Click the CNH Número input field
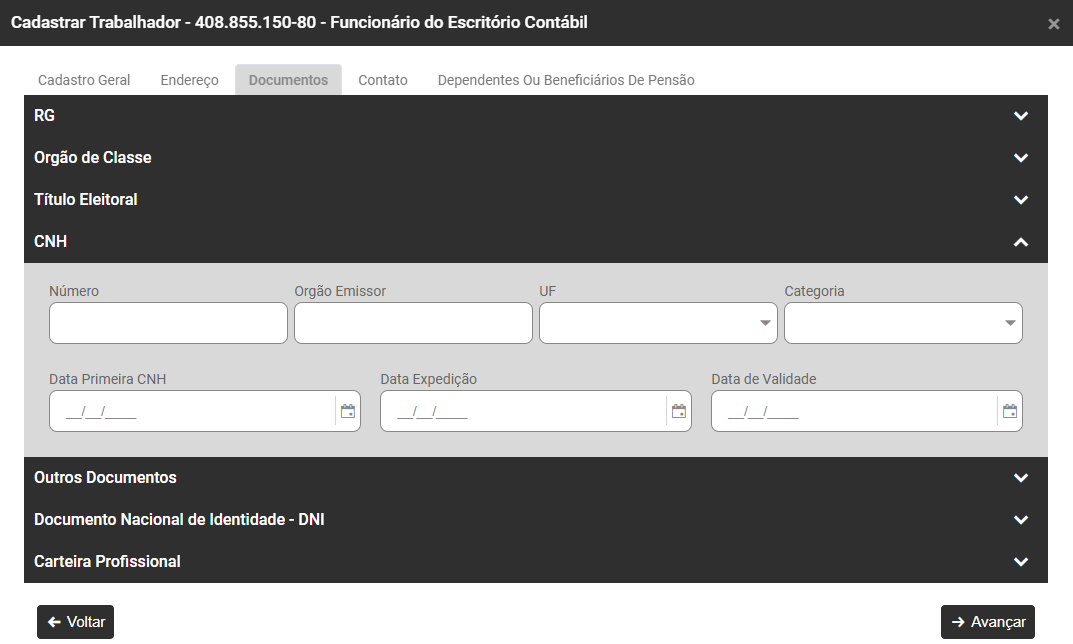 coord(168,323)
